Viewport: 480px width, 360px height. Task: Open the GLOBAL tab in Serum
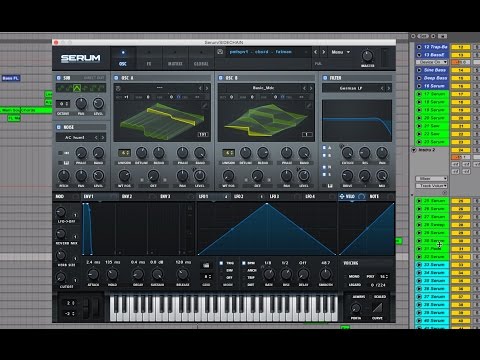201,58
